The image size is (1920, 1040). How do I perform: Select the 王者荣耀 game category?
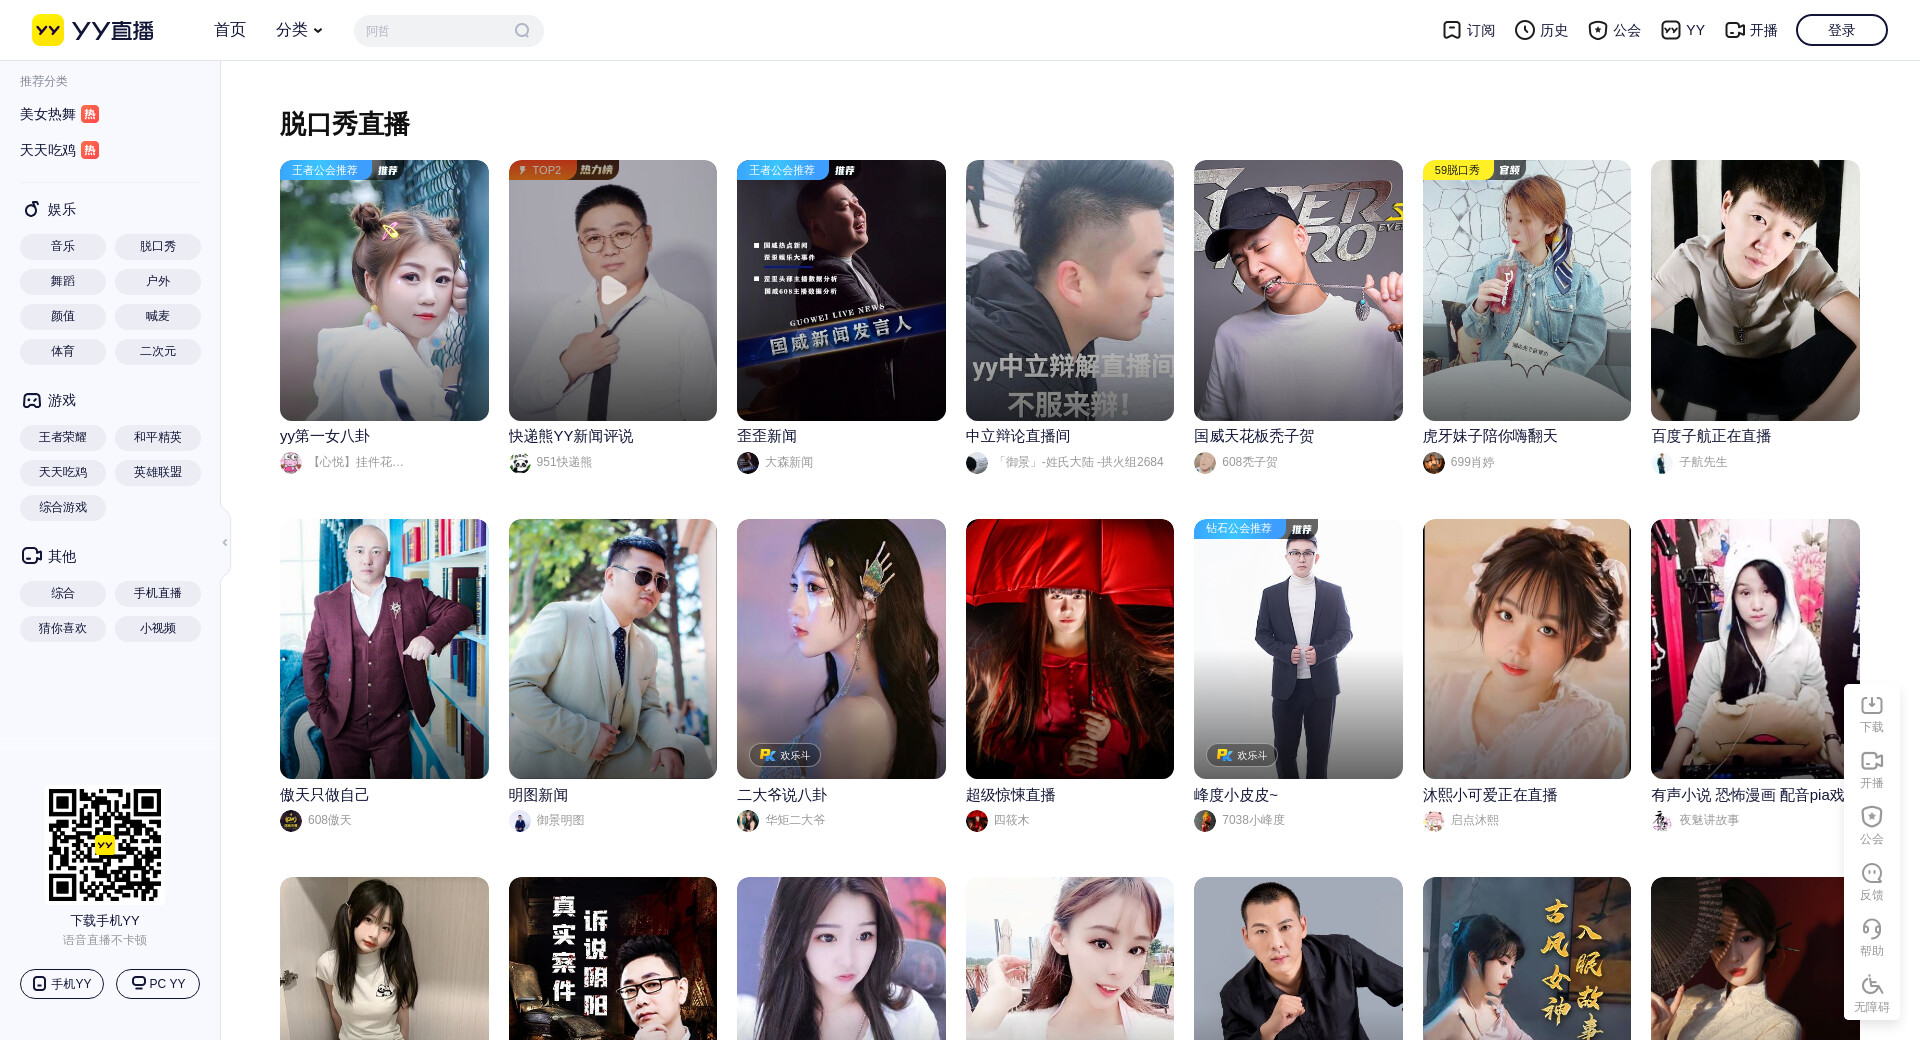[x=63, y=437]
